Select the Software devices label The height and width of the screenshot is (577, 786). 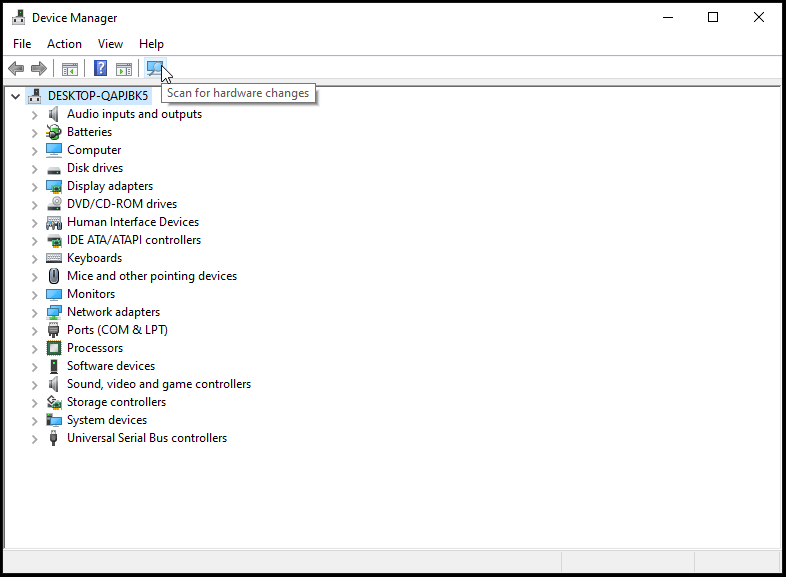111,366
